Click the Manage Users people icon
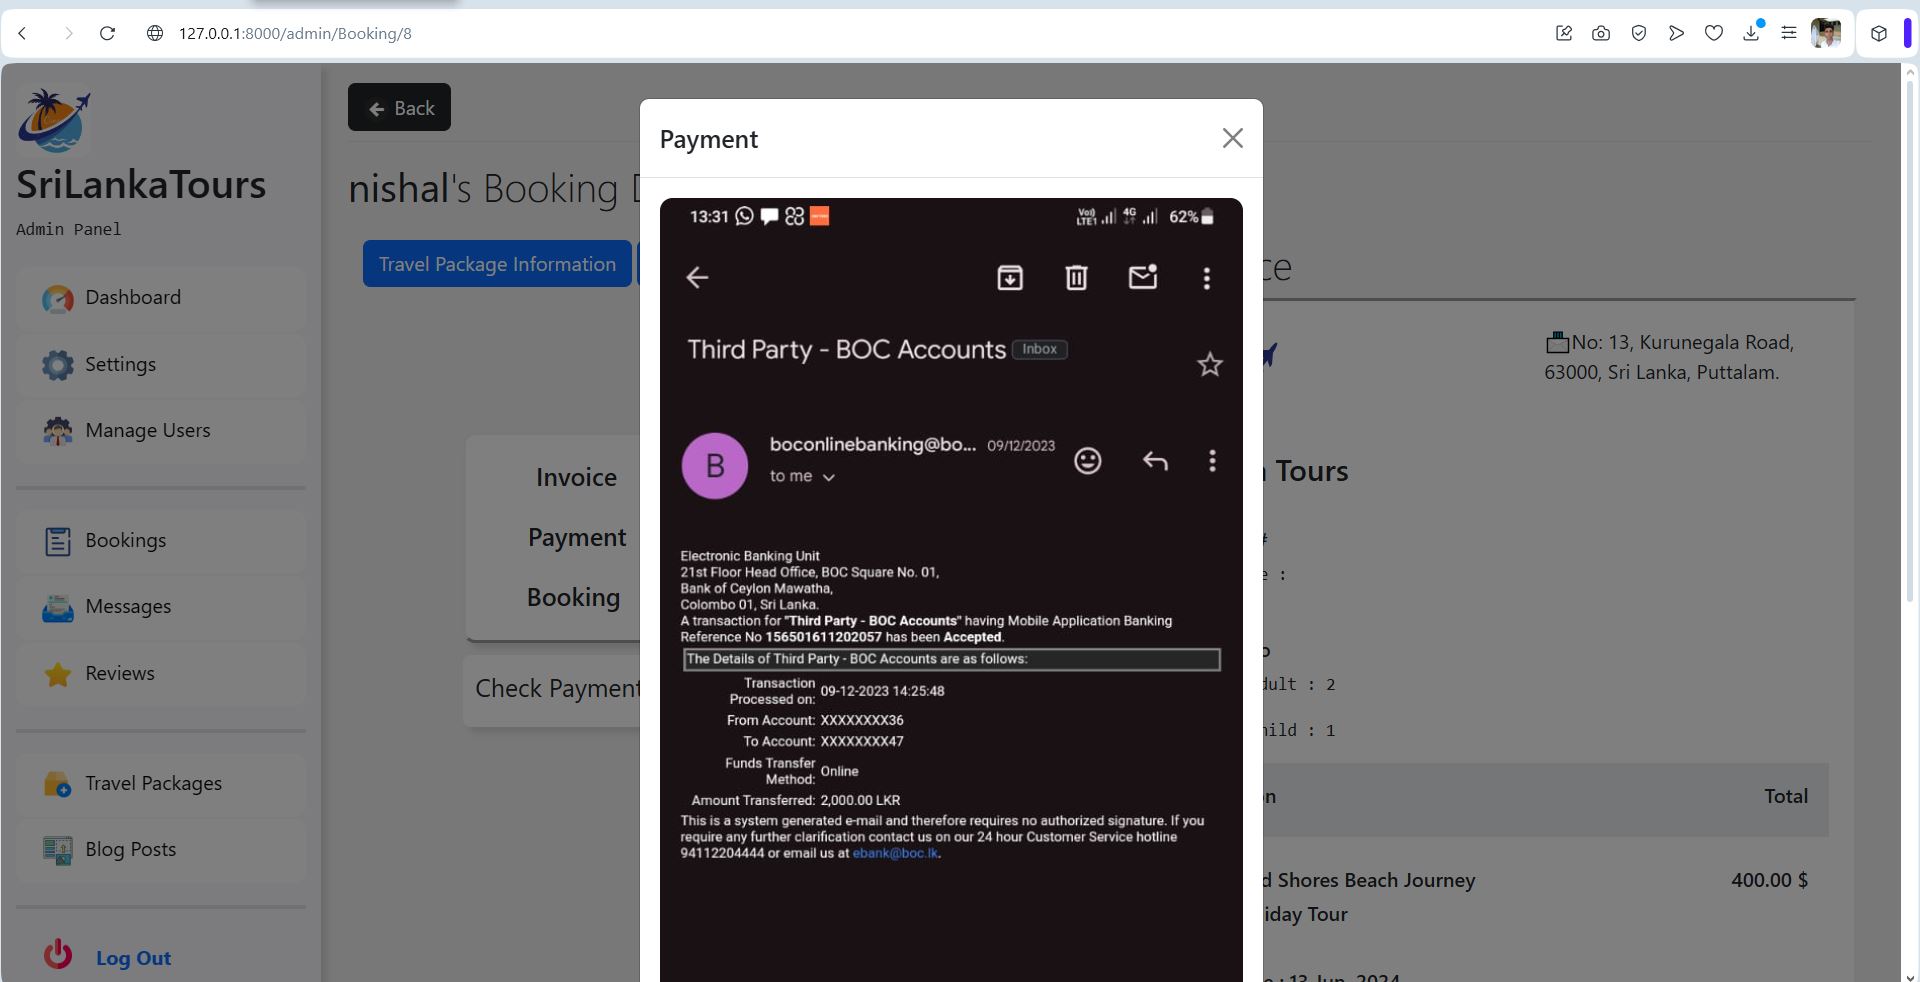The height and width of the screenshot is (982, 1920). [58, 431]
